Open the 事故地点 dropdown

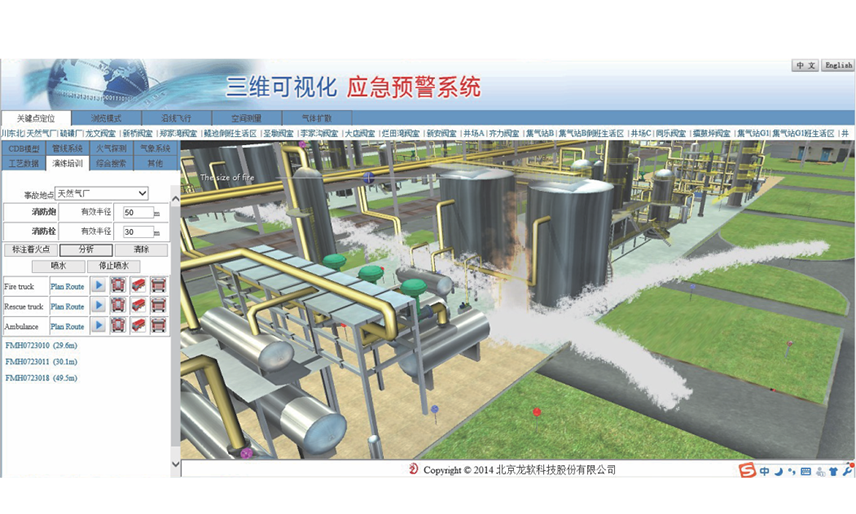tap(101, 193)
